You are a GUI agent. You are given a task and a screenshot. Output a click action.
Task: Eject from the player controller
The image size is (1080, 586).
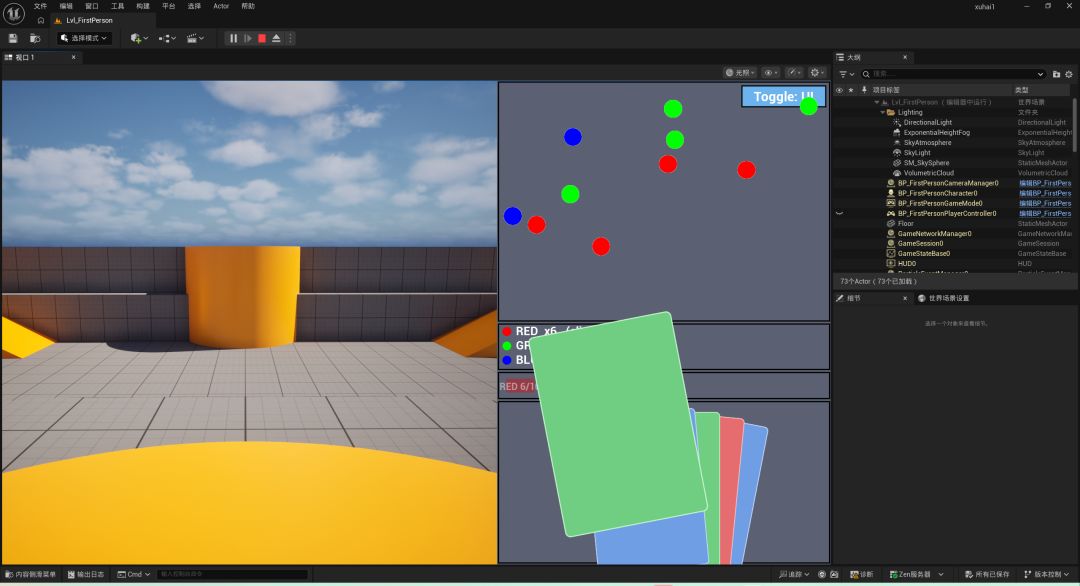(276, 39)
